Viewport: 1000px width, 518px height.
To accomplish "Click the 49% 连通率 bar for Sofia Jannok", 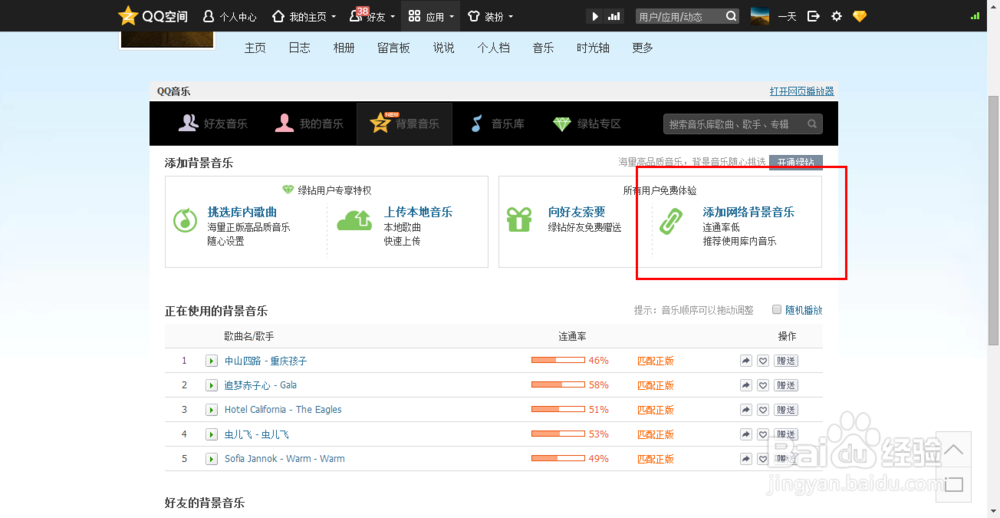I will (x=558, y=459).
